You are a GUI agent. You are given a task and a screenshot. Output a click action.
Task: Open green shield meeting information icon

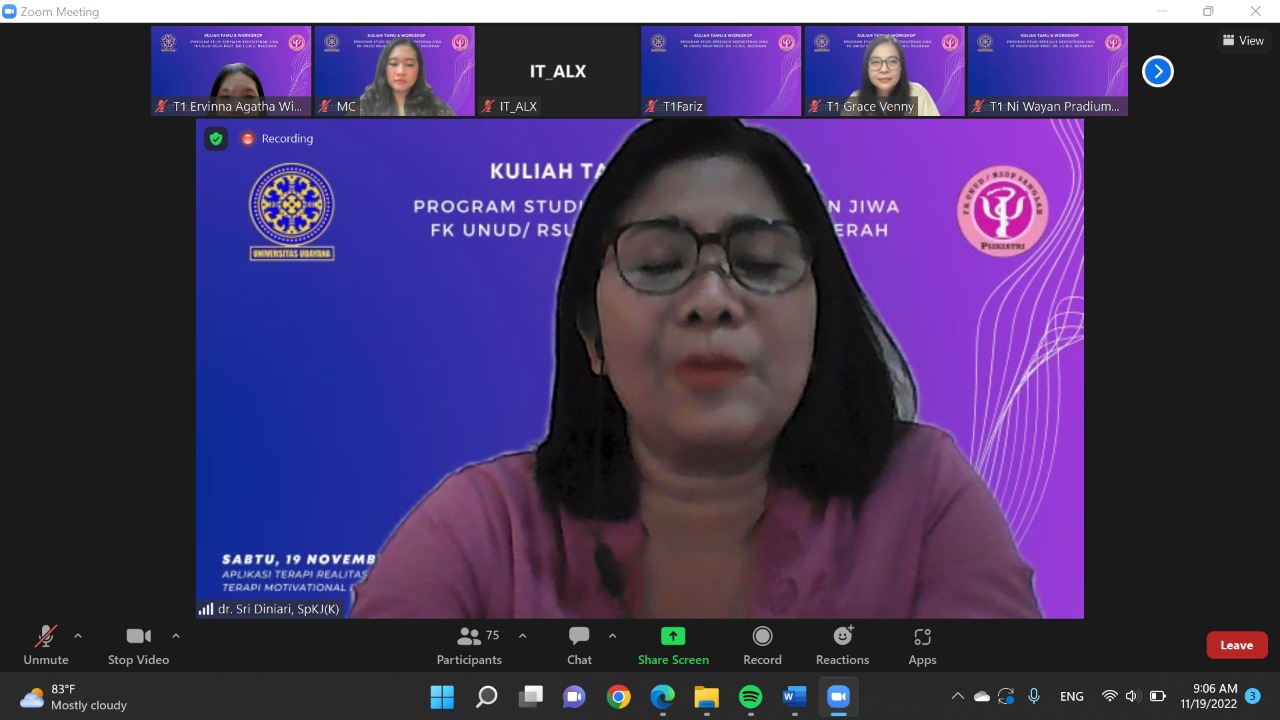(x=216, y=139)
